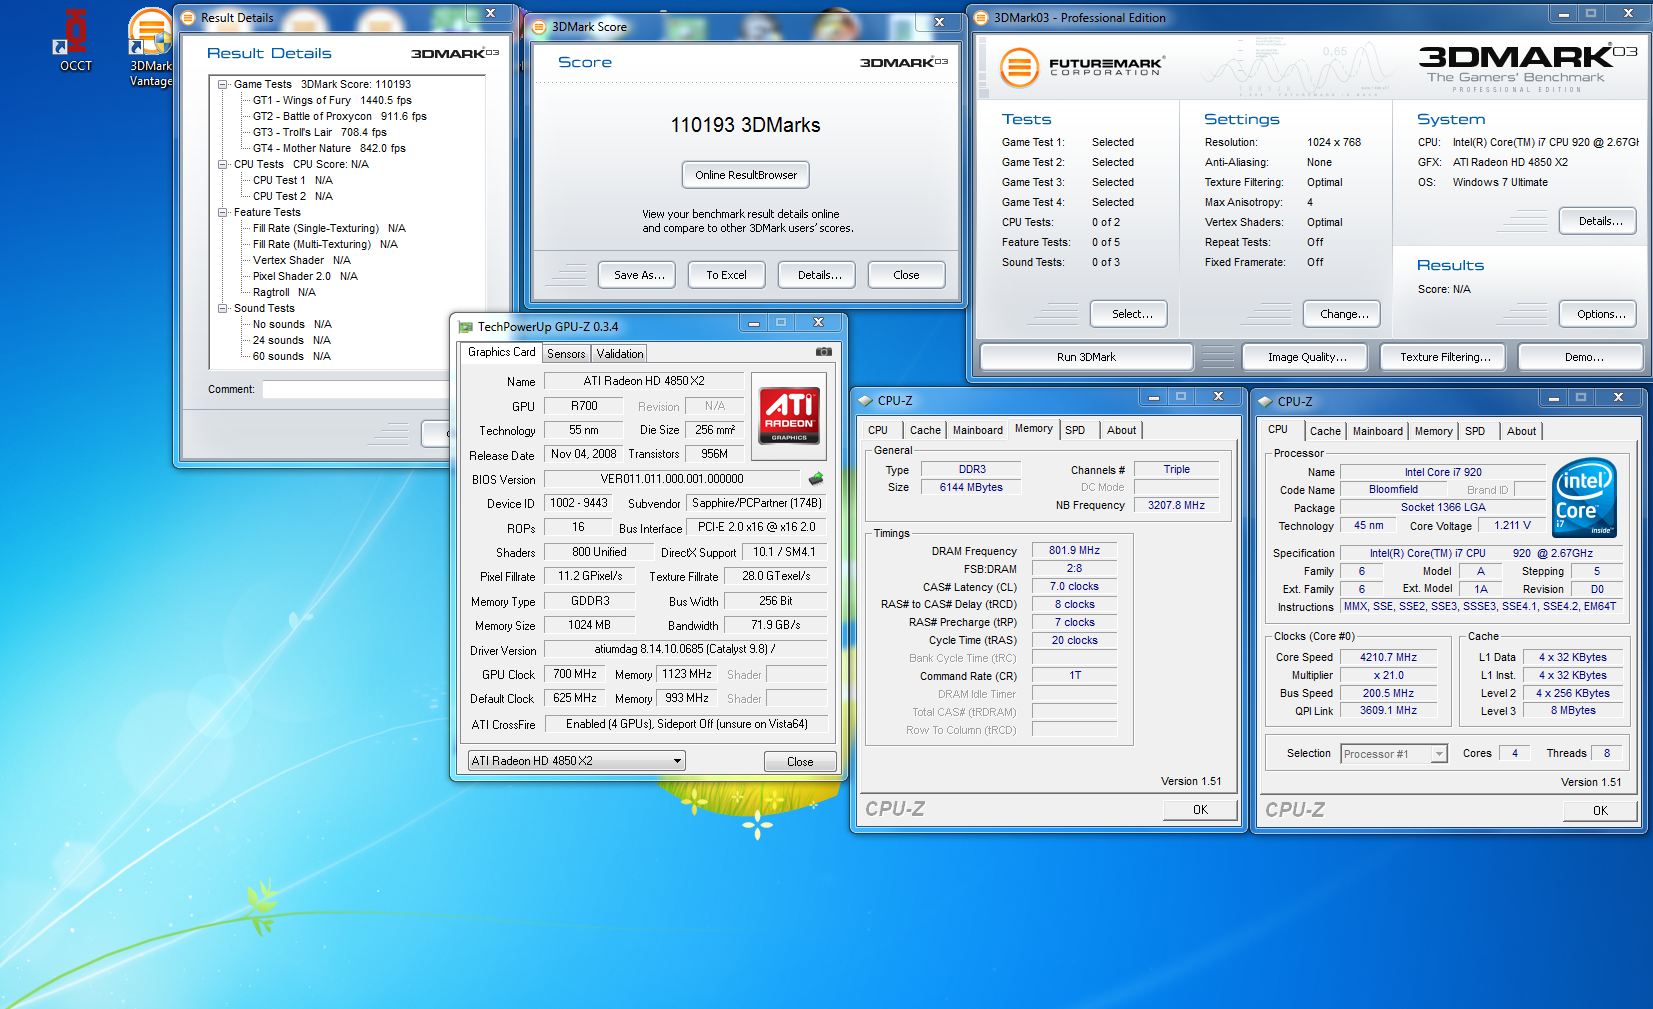Click the ATI CrossFire status field
Screen dimensions: 1653x1009
(x=686, y=724)
